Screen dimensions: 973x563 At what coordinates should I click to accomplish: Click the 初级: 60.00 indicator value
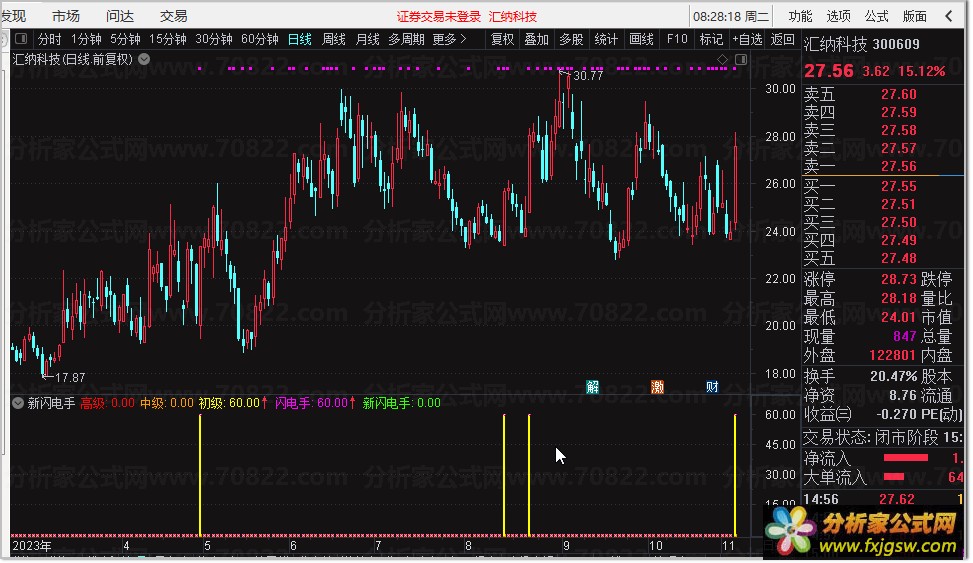233,403
